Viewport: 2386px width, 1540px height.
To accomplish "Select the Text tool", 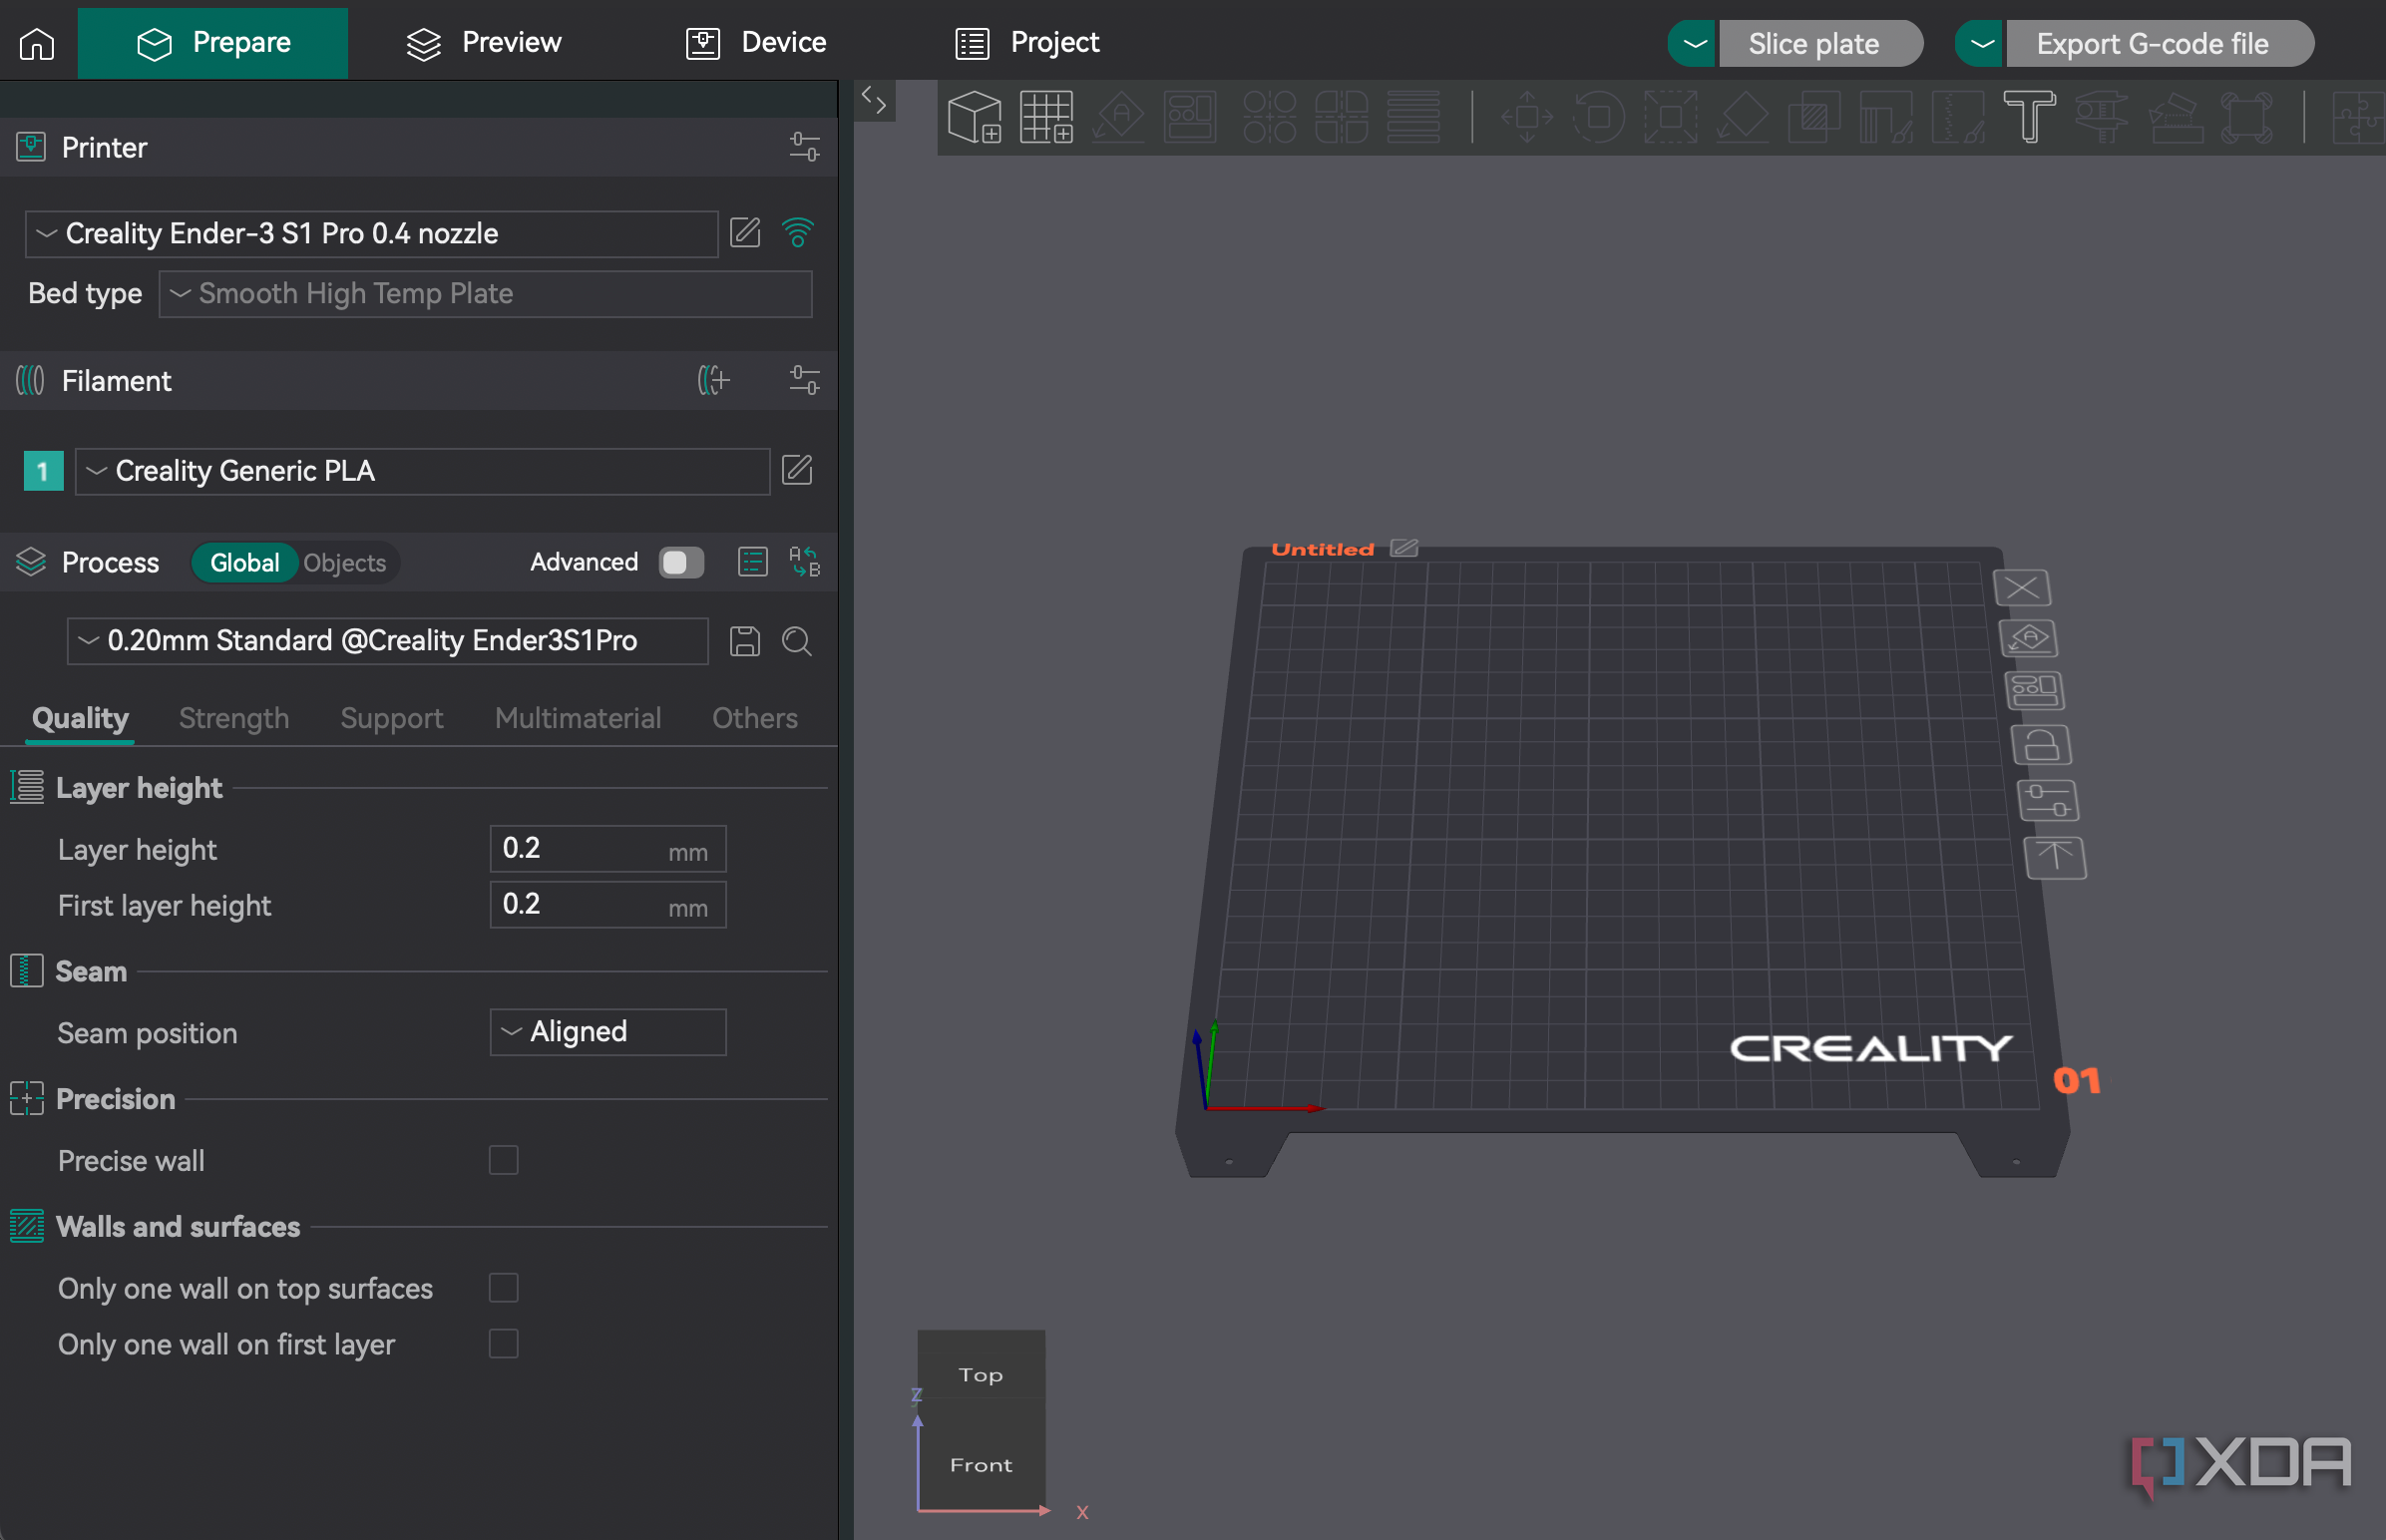I will point(2029,117).
